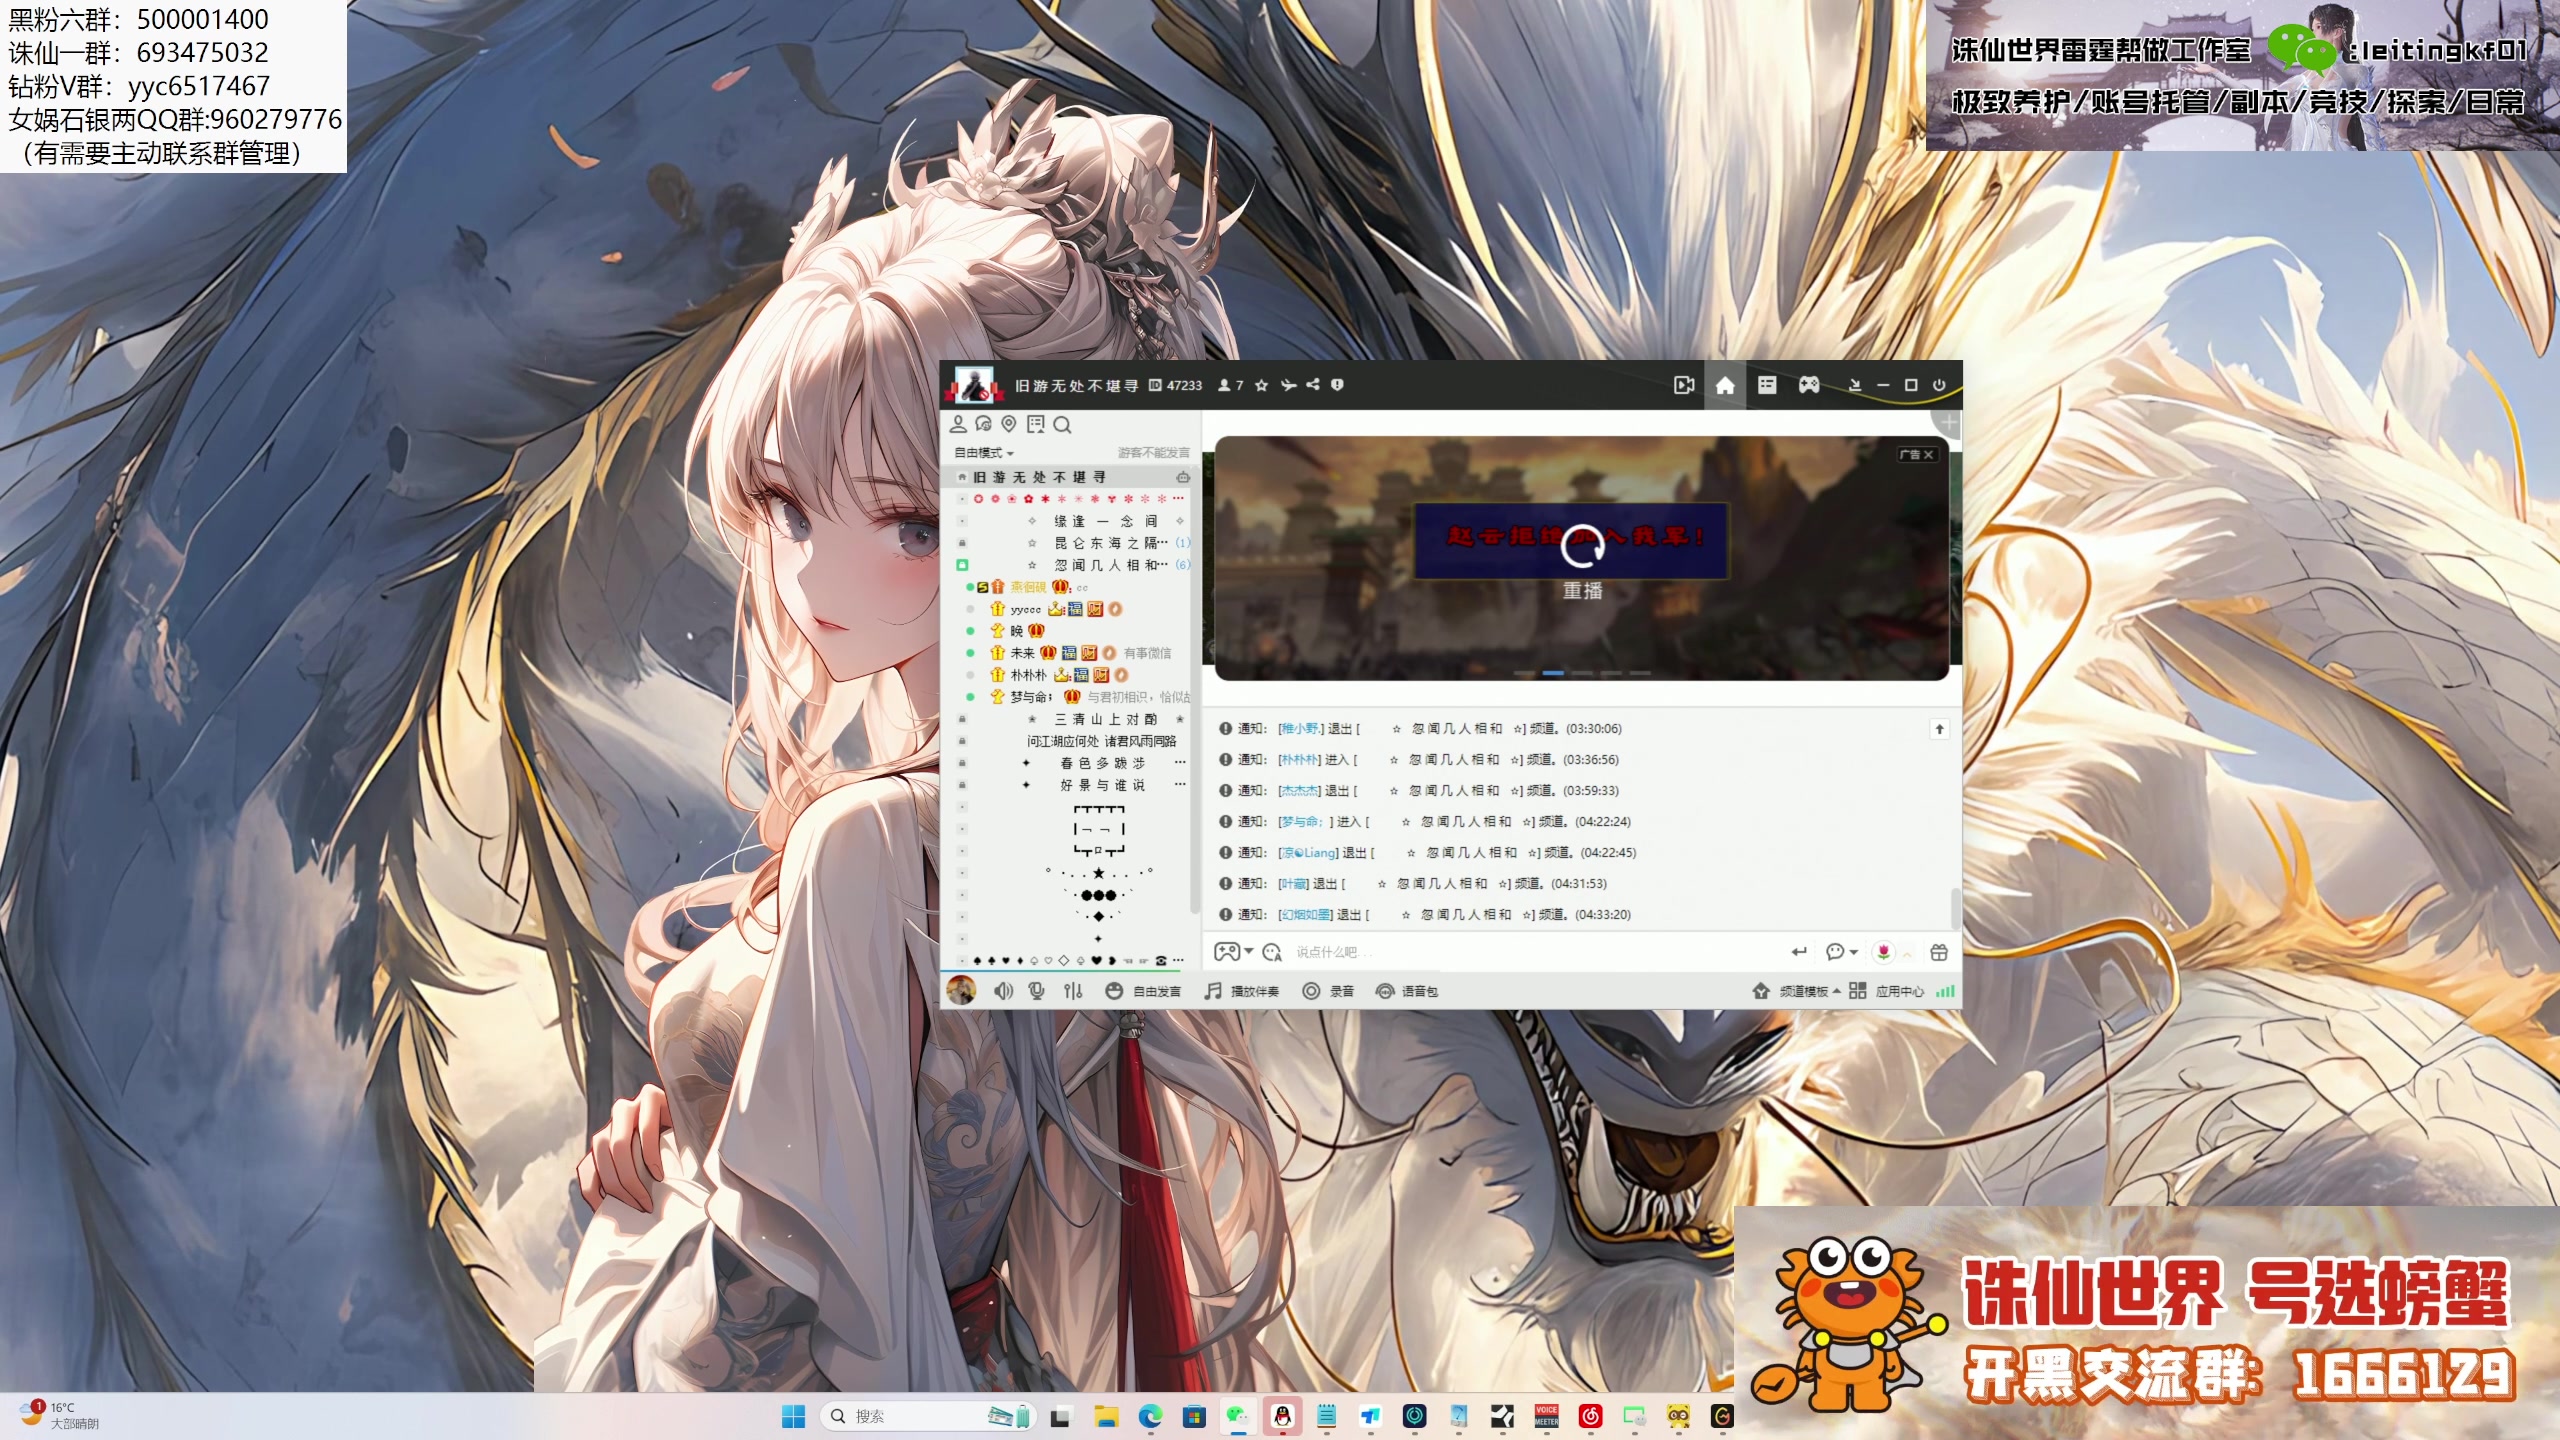This screenshot has width=2560, height=1440.
Task: Select user 朴朴朴 in channel list
Action: click(1028, 675)
